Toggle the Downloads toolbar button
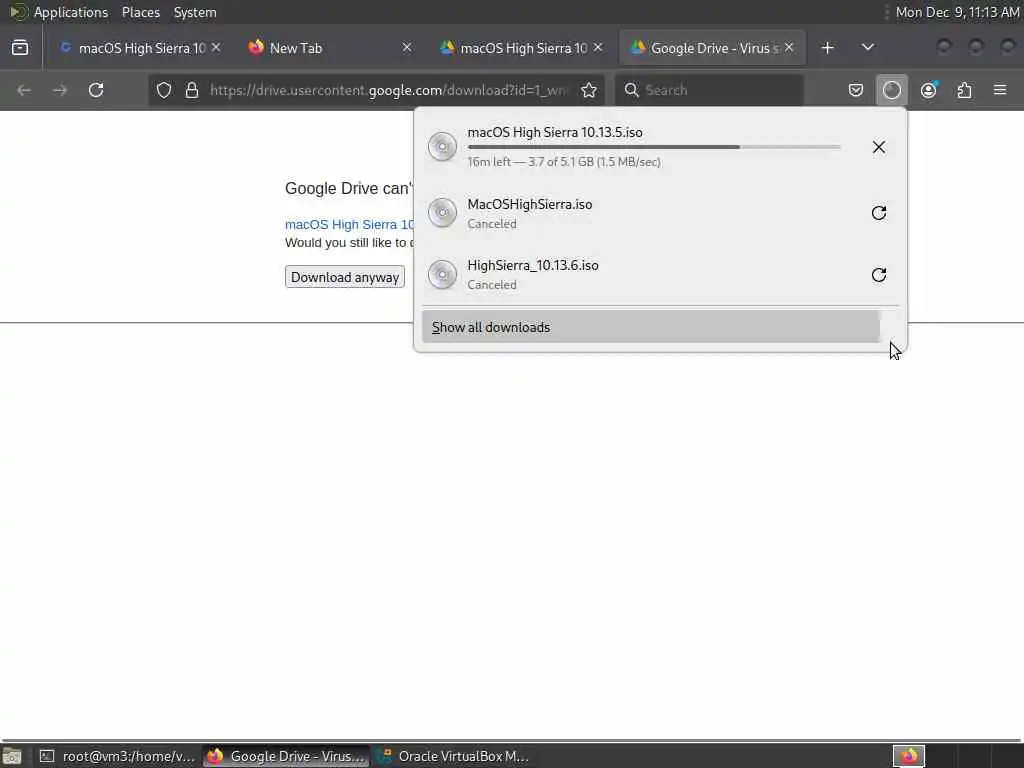Image resolution: width=1024 pixels, height=768 pixels. [892, 90]
